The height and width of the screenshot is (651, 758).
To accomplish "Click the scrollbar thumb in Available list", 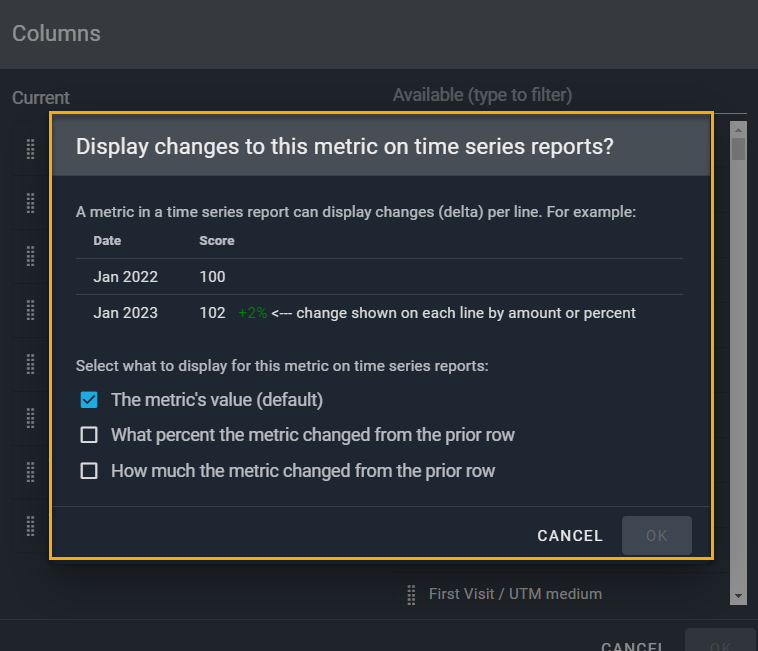I will [739, 150].
